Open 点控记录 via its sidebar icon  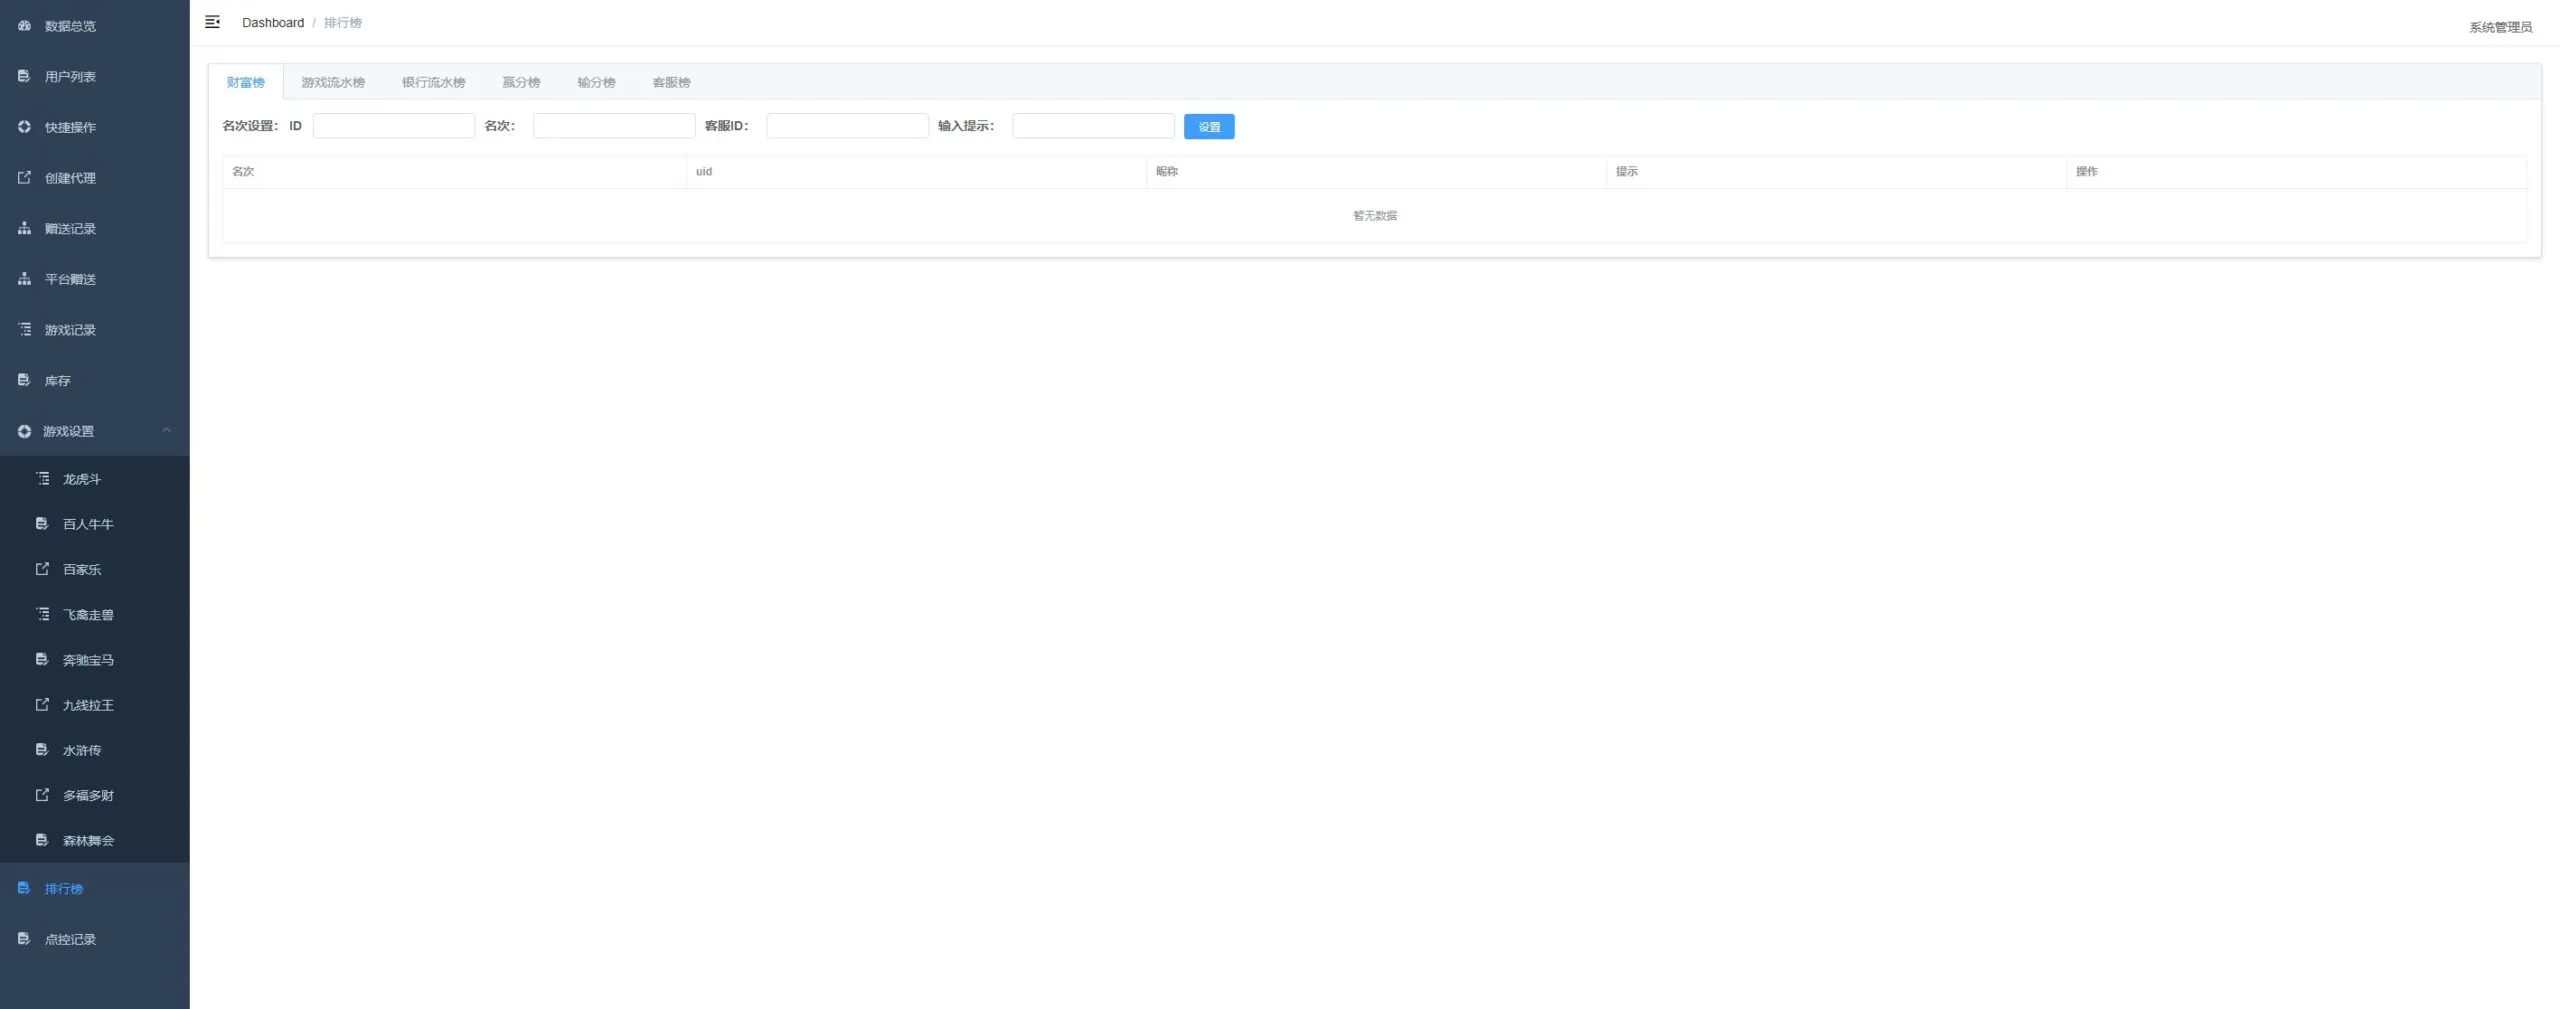[x=24, y=939]
